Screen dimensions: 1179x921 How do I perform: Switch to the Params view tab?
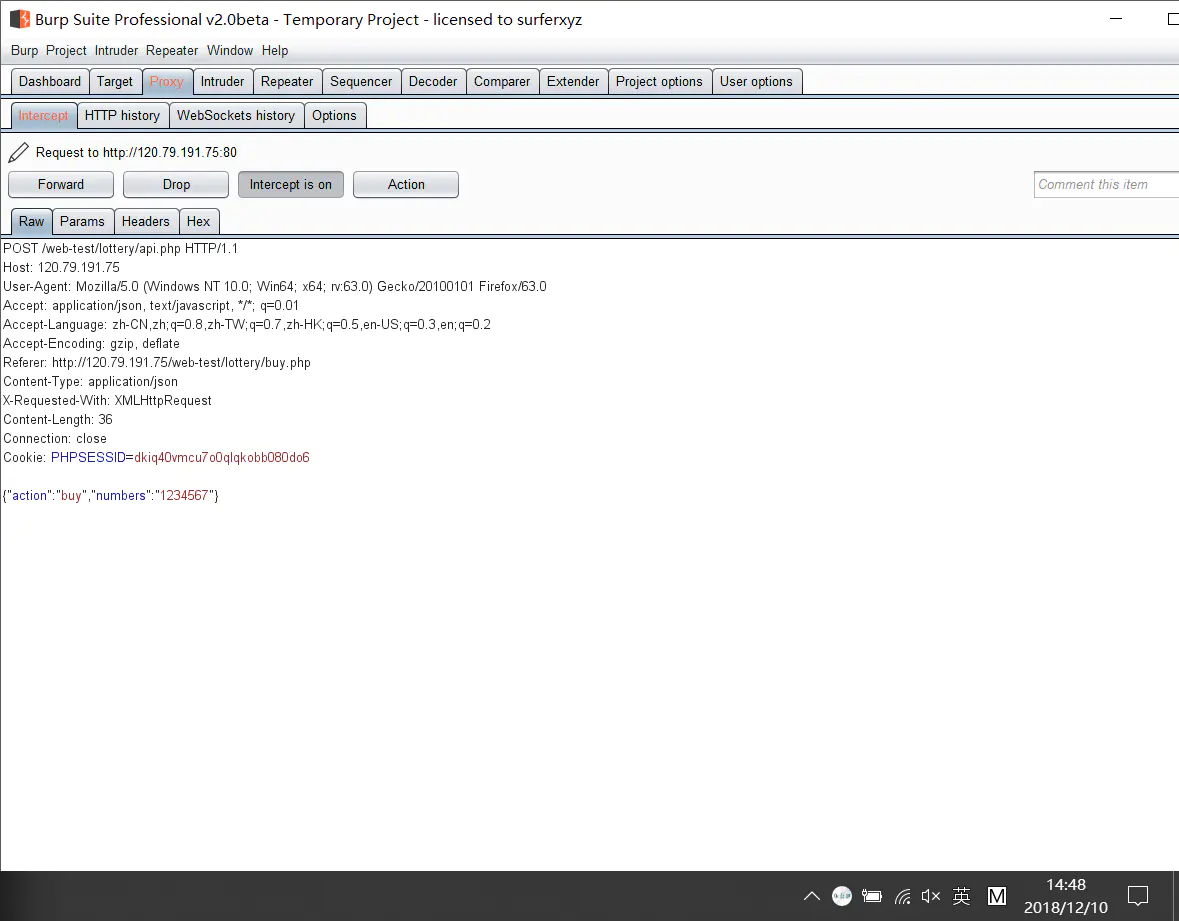[x=82, y=221]
